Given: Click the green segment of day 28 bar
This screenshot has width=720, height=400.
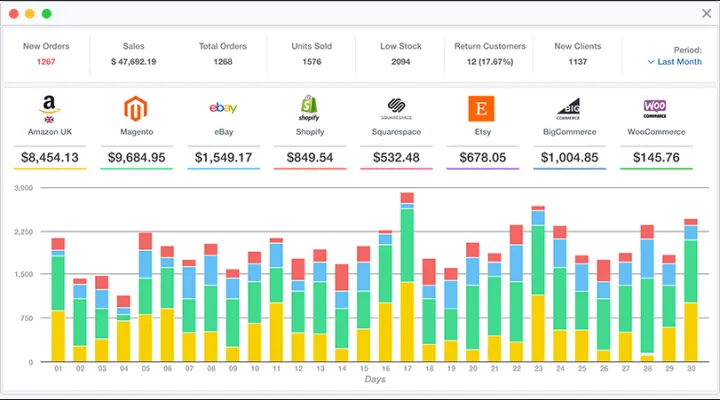Looking at the screenshot, I should click(x=647, y=315).
